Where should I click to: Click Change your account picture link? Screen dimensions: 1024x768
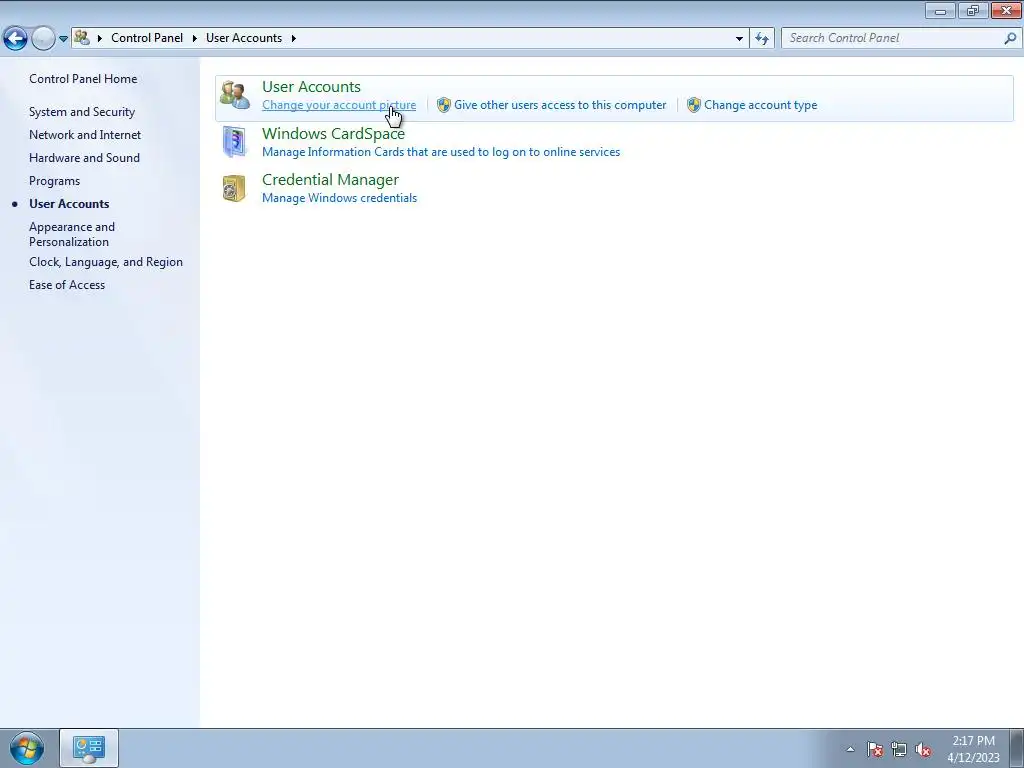pyautogui.click(x=339, y=105)
